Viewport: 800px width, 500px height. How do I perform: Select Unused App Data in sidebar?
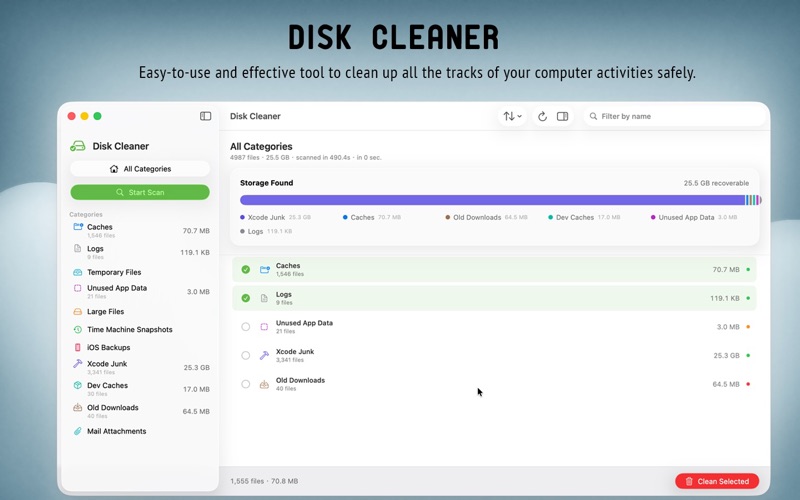pos(140,291)
